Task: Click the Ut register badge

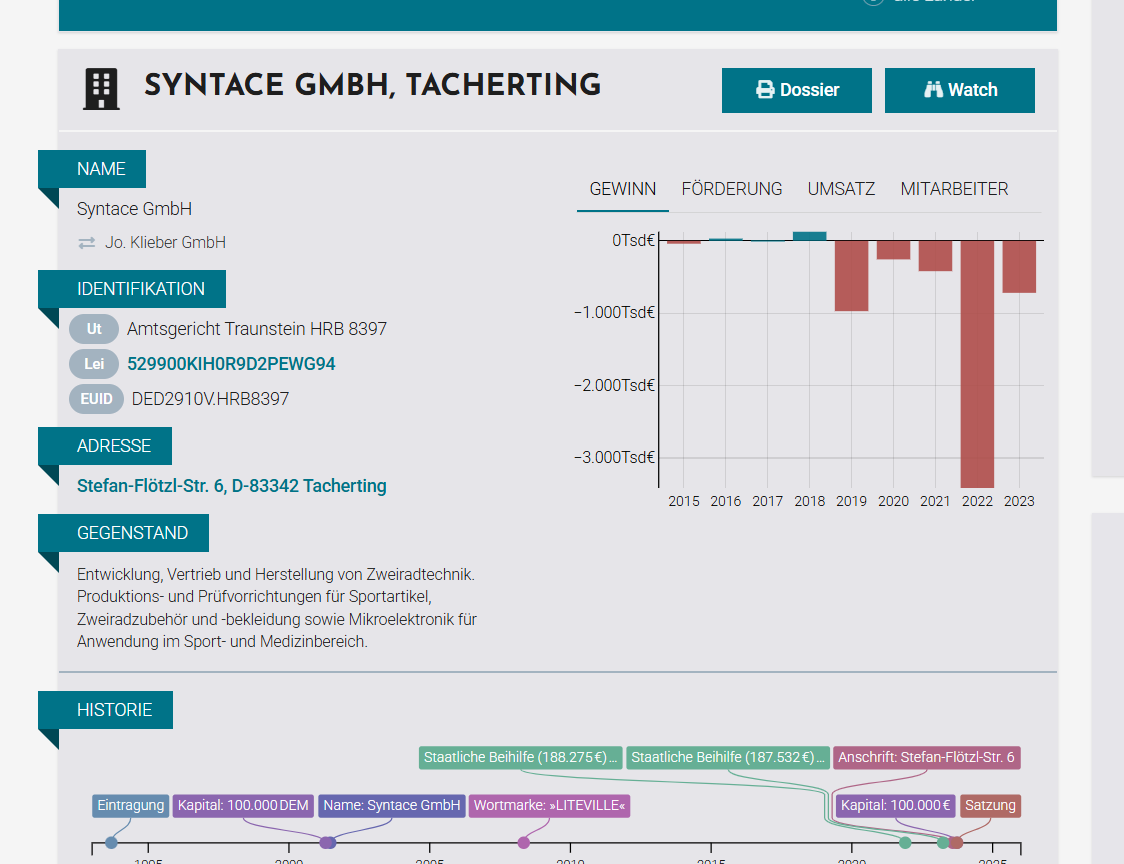Action: coord(94,329)
